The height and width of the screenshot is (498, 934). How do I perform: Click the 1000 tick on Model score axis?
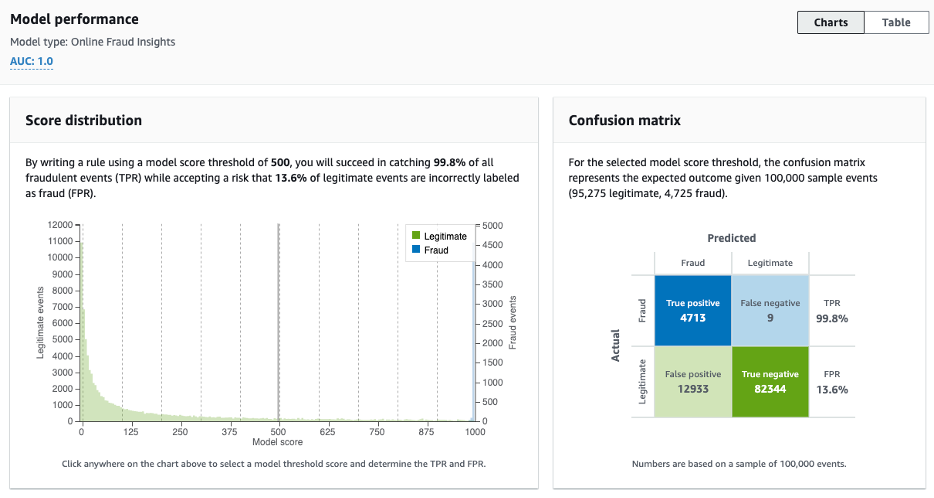pos(474,432)
